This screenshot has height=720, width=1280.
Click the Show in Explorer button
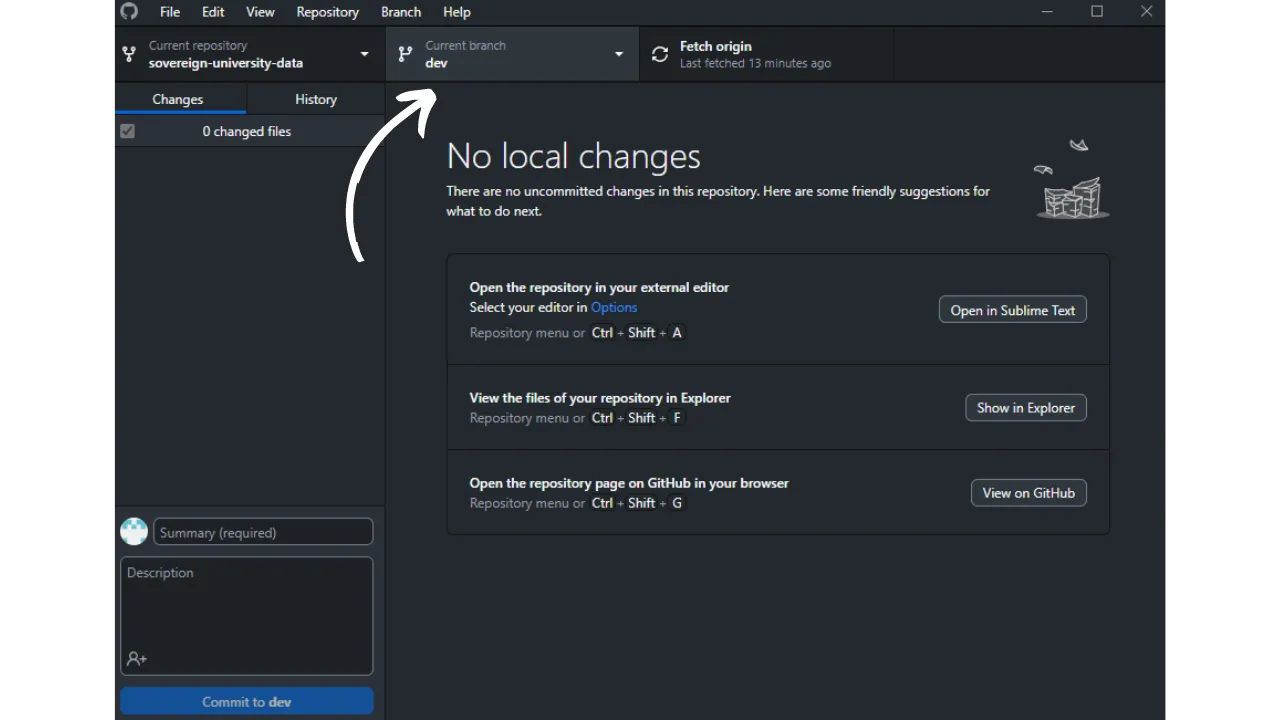[x=1025, y=408]
